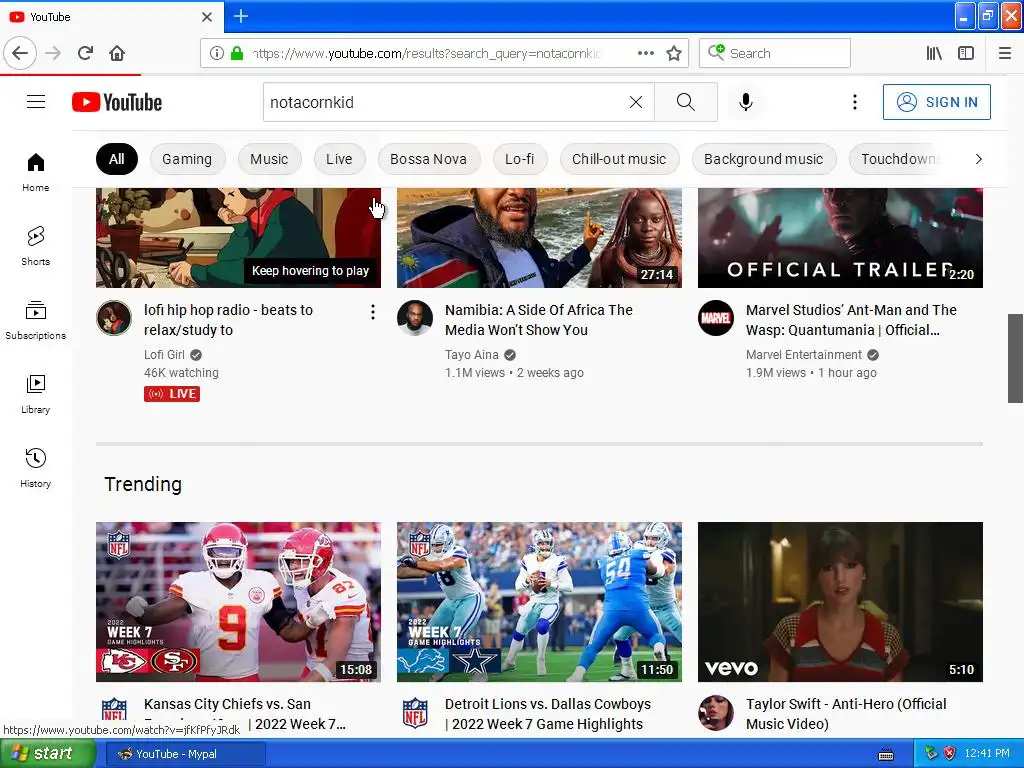
Task: Open History in the sidebar
Action: [x=36, y=468]
